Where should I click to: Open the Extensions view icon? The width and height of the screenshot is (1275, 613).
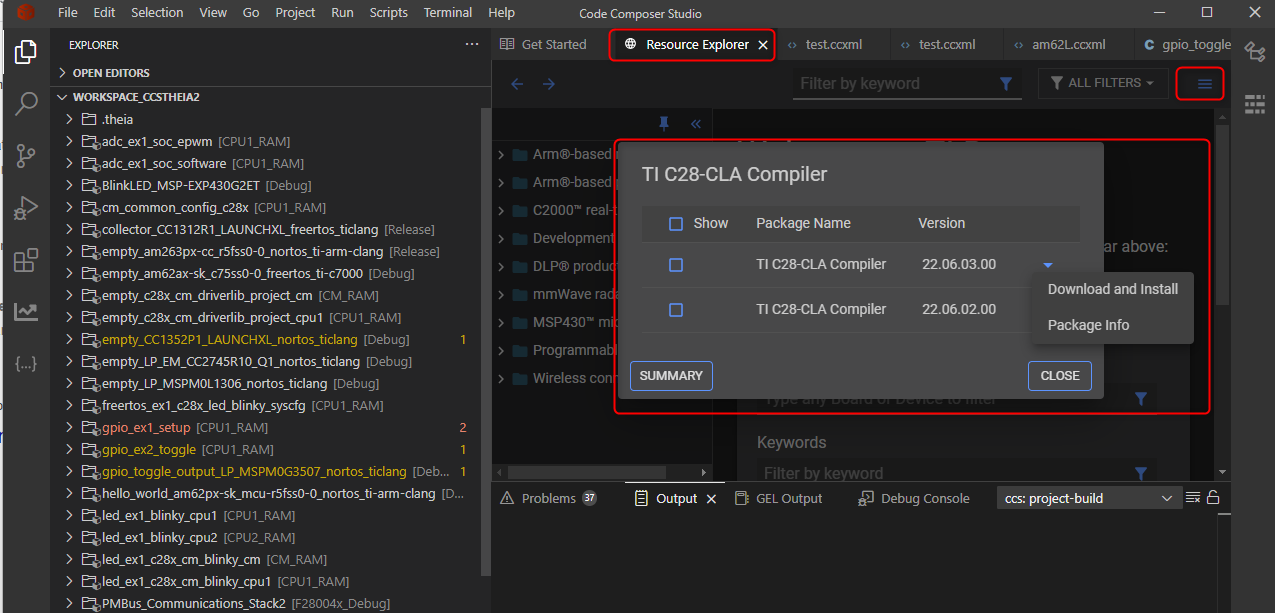click(26, 261)
